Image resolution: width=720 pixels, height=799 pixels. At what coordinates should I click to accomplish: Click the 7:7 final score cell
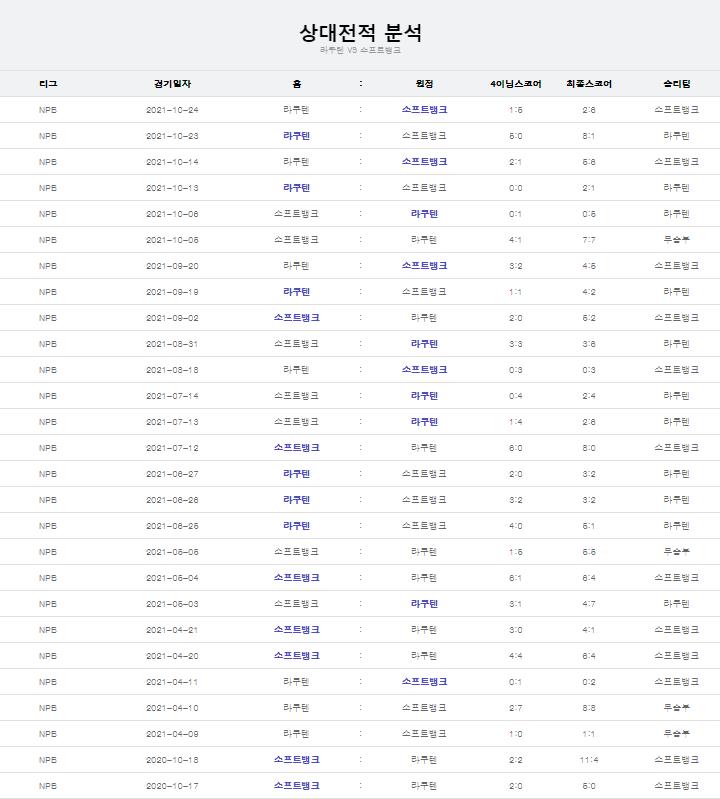589,240
